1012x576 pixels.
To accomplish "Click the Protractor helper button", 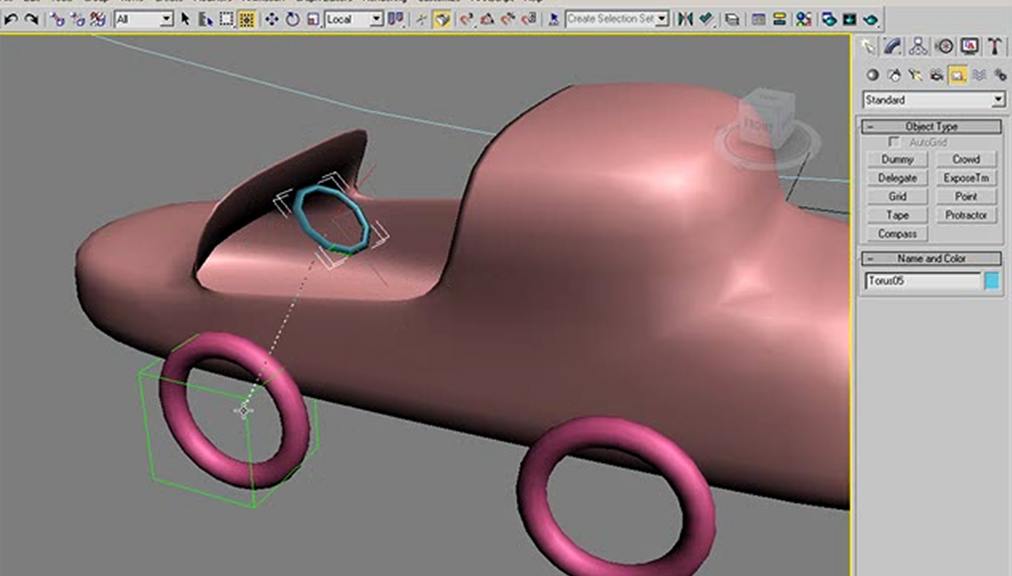I will coord(965,215).
